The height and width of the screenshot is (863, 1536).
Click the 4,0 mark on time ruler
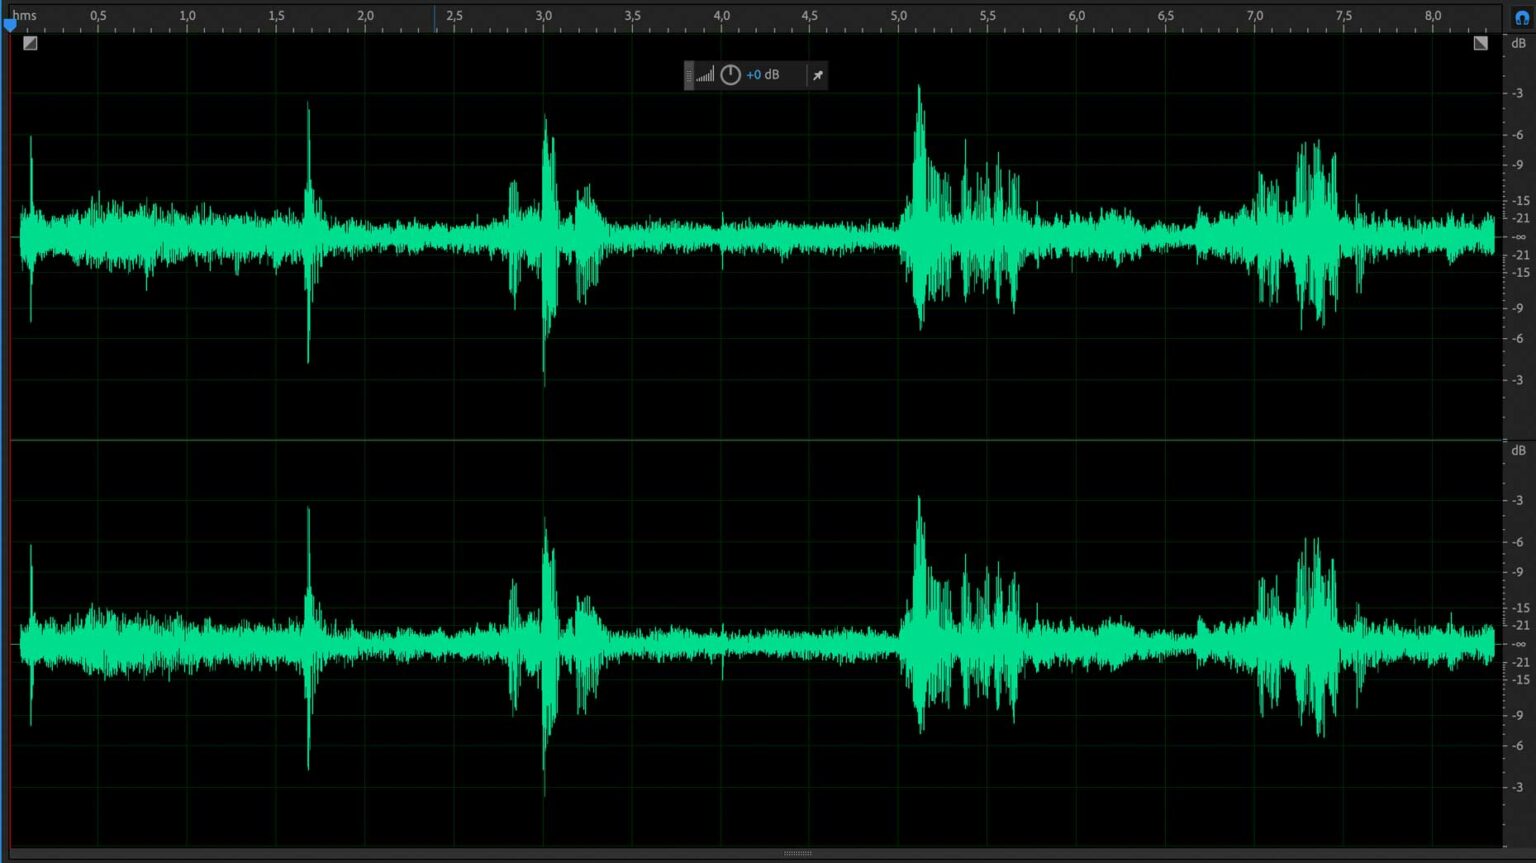click(721, 16)
